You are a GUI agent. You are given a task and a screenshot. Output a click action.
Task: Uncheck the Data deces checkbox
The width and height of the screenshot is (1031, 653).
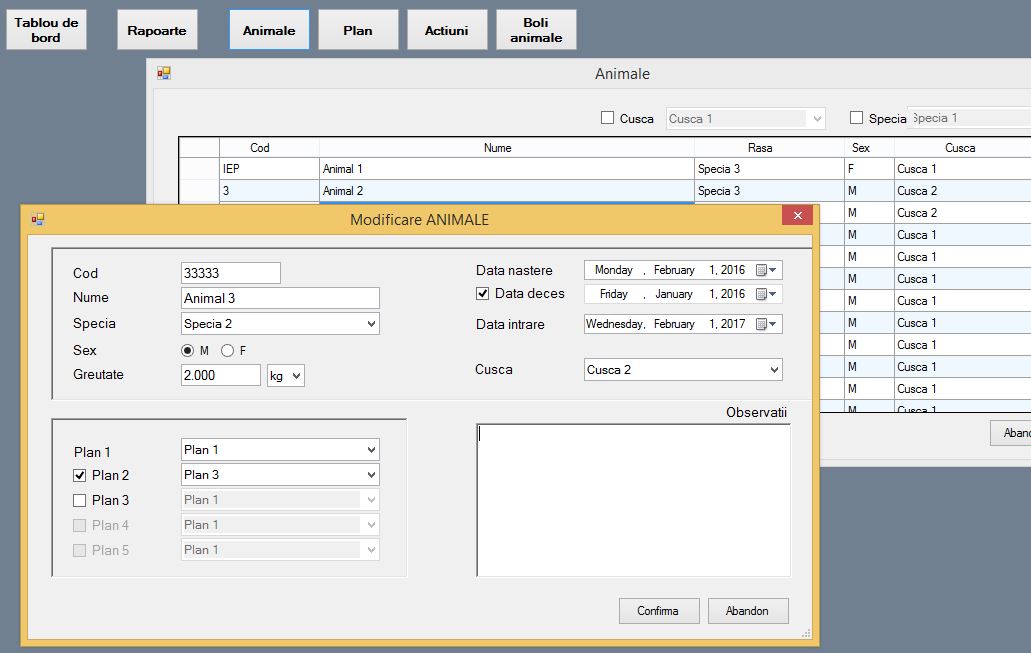pyautogui.click(x=483, y=294)
